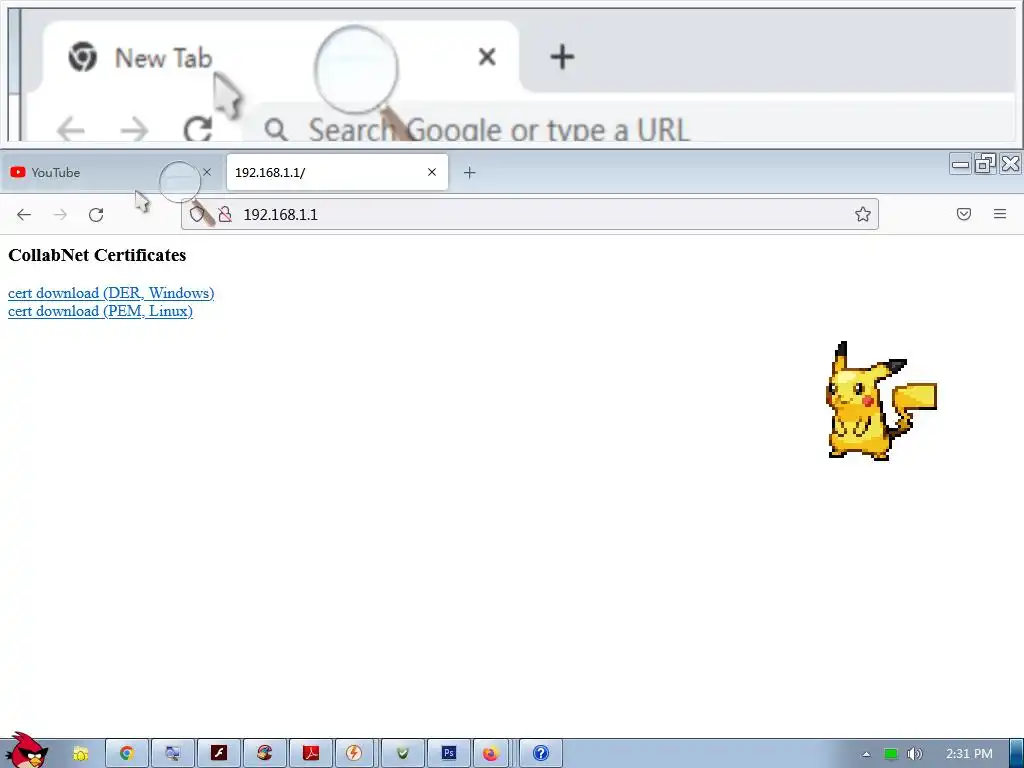Launch Google Chrome from the taskbar
This screenshot has height=768, width=1024.
127,754
